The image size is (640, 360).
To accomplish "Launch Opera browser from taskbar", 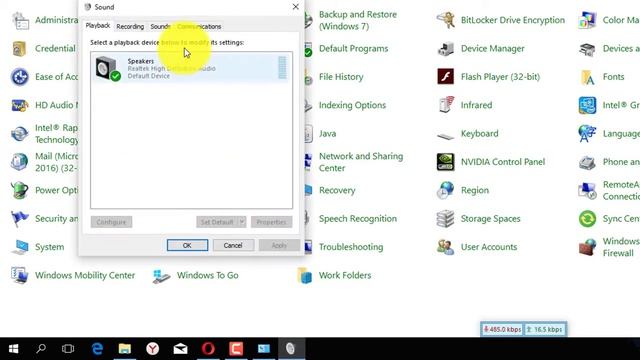I will point(208,349).
